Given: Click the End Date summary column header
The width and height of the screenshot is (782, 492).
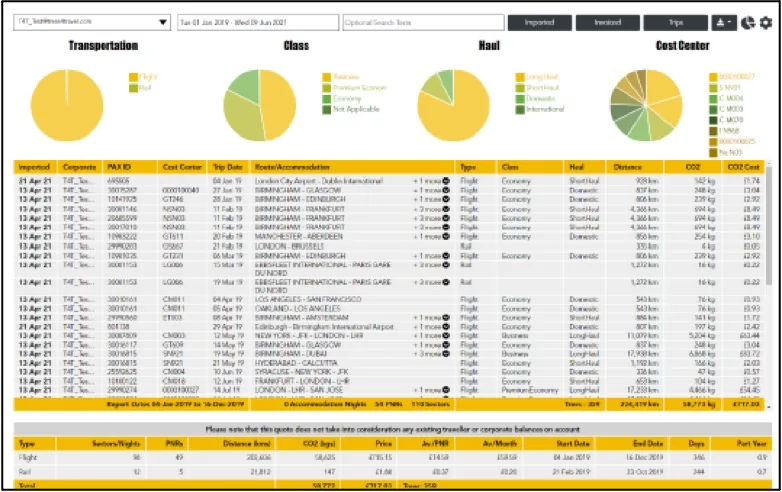Looking at the screenshot, I should (632, 443).
